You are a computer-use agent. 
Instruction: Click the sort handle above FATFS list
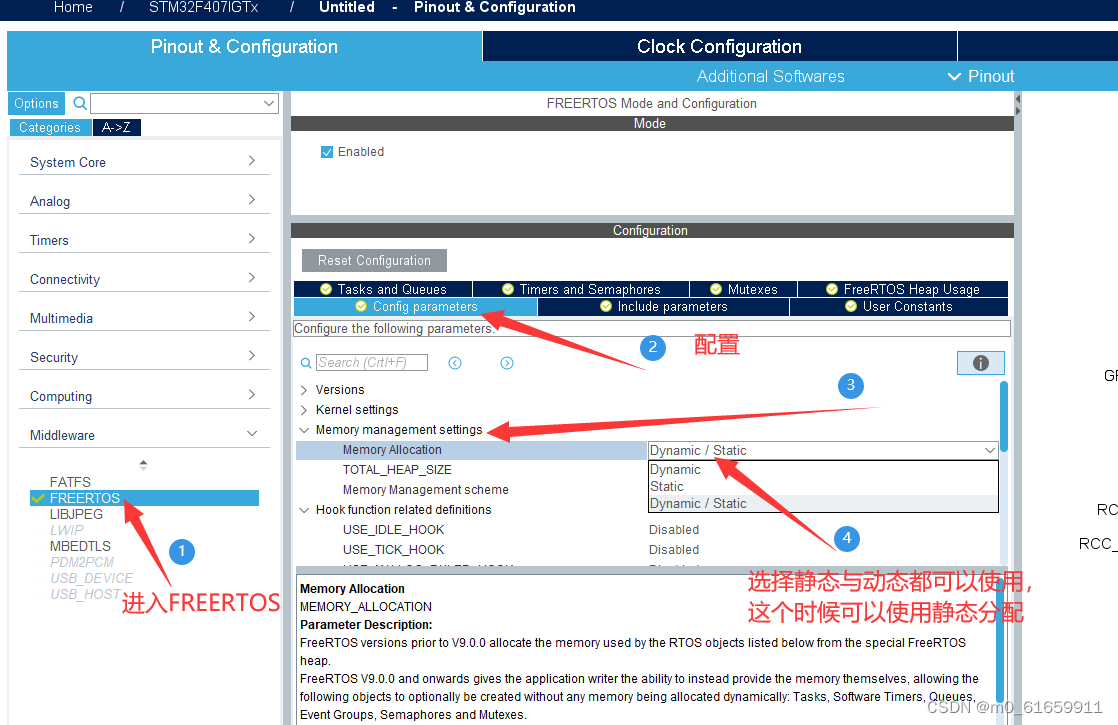coord(143,465)
